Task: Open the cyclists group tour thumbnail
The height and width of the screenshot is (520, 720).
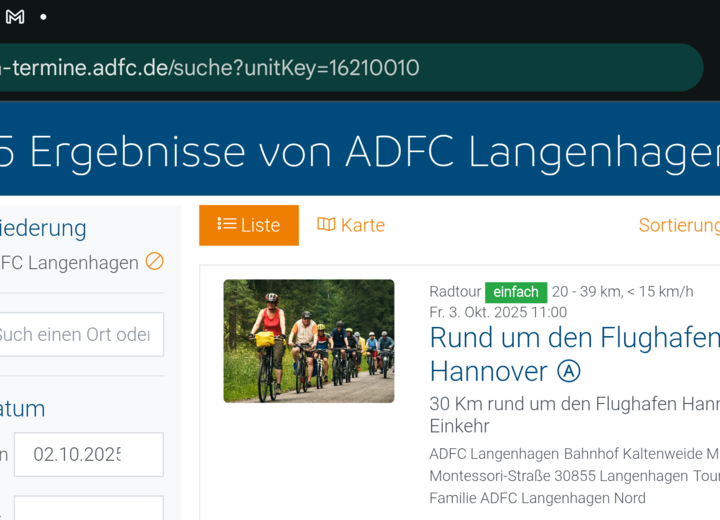Action: (x=309, y=341)
